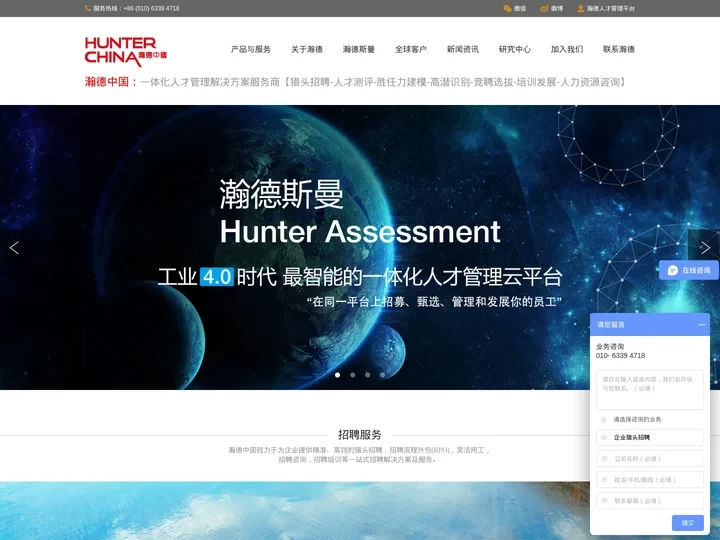Open the 联系瀚德 menu item
The image size is (720, 540).
tap(619, 49)
